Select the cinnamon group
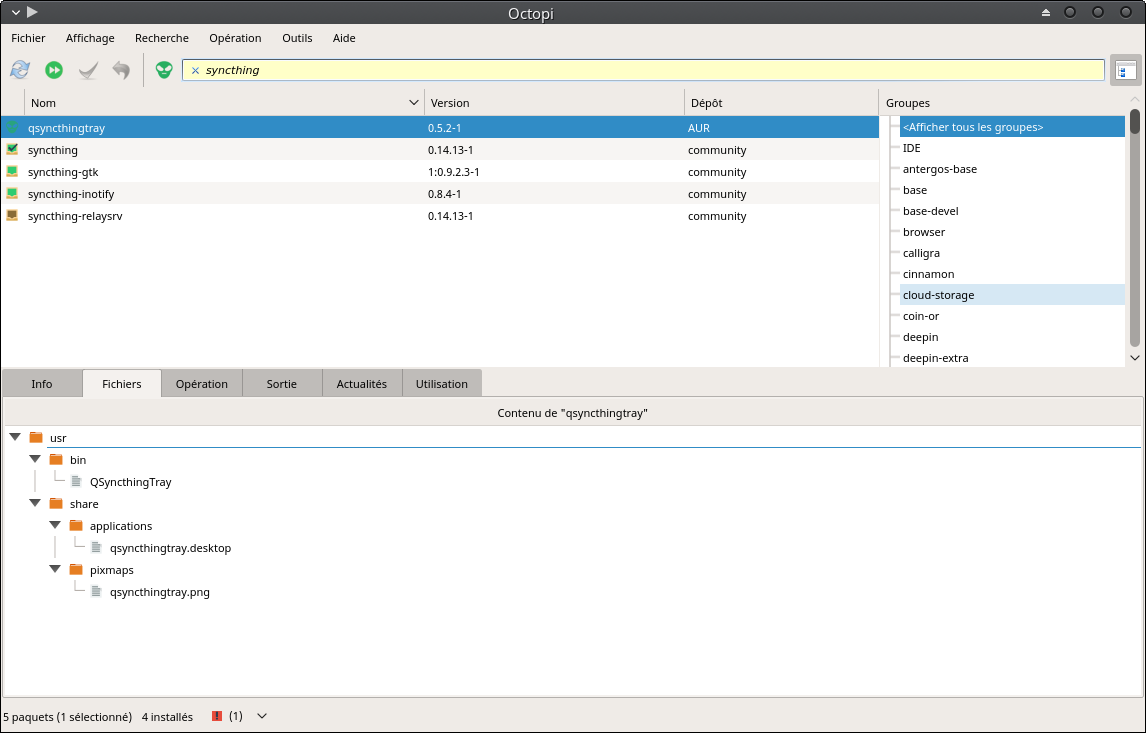The image size is (1146, 733). (1012, 274)
